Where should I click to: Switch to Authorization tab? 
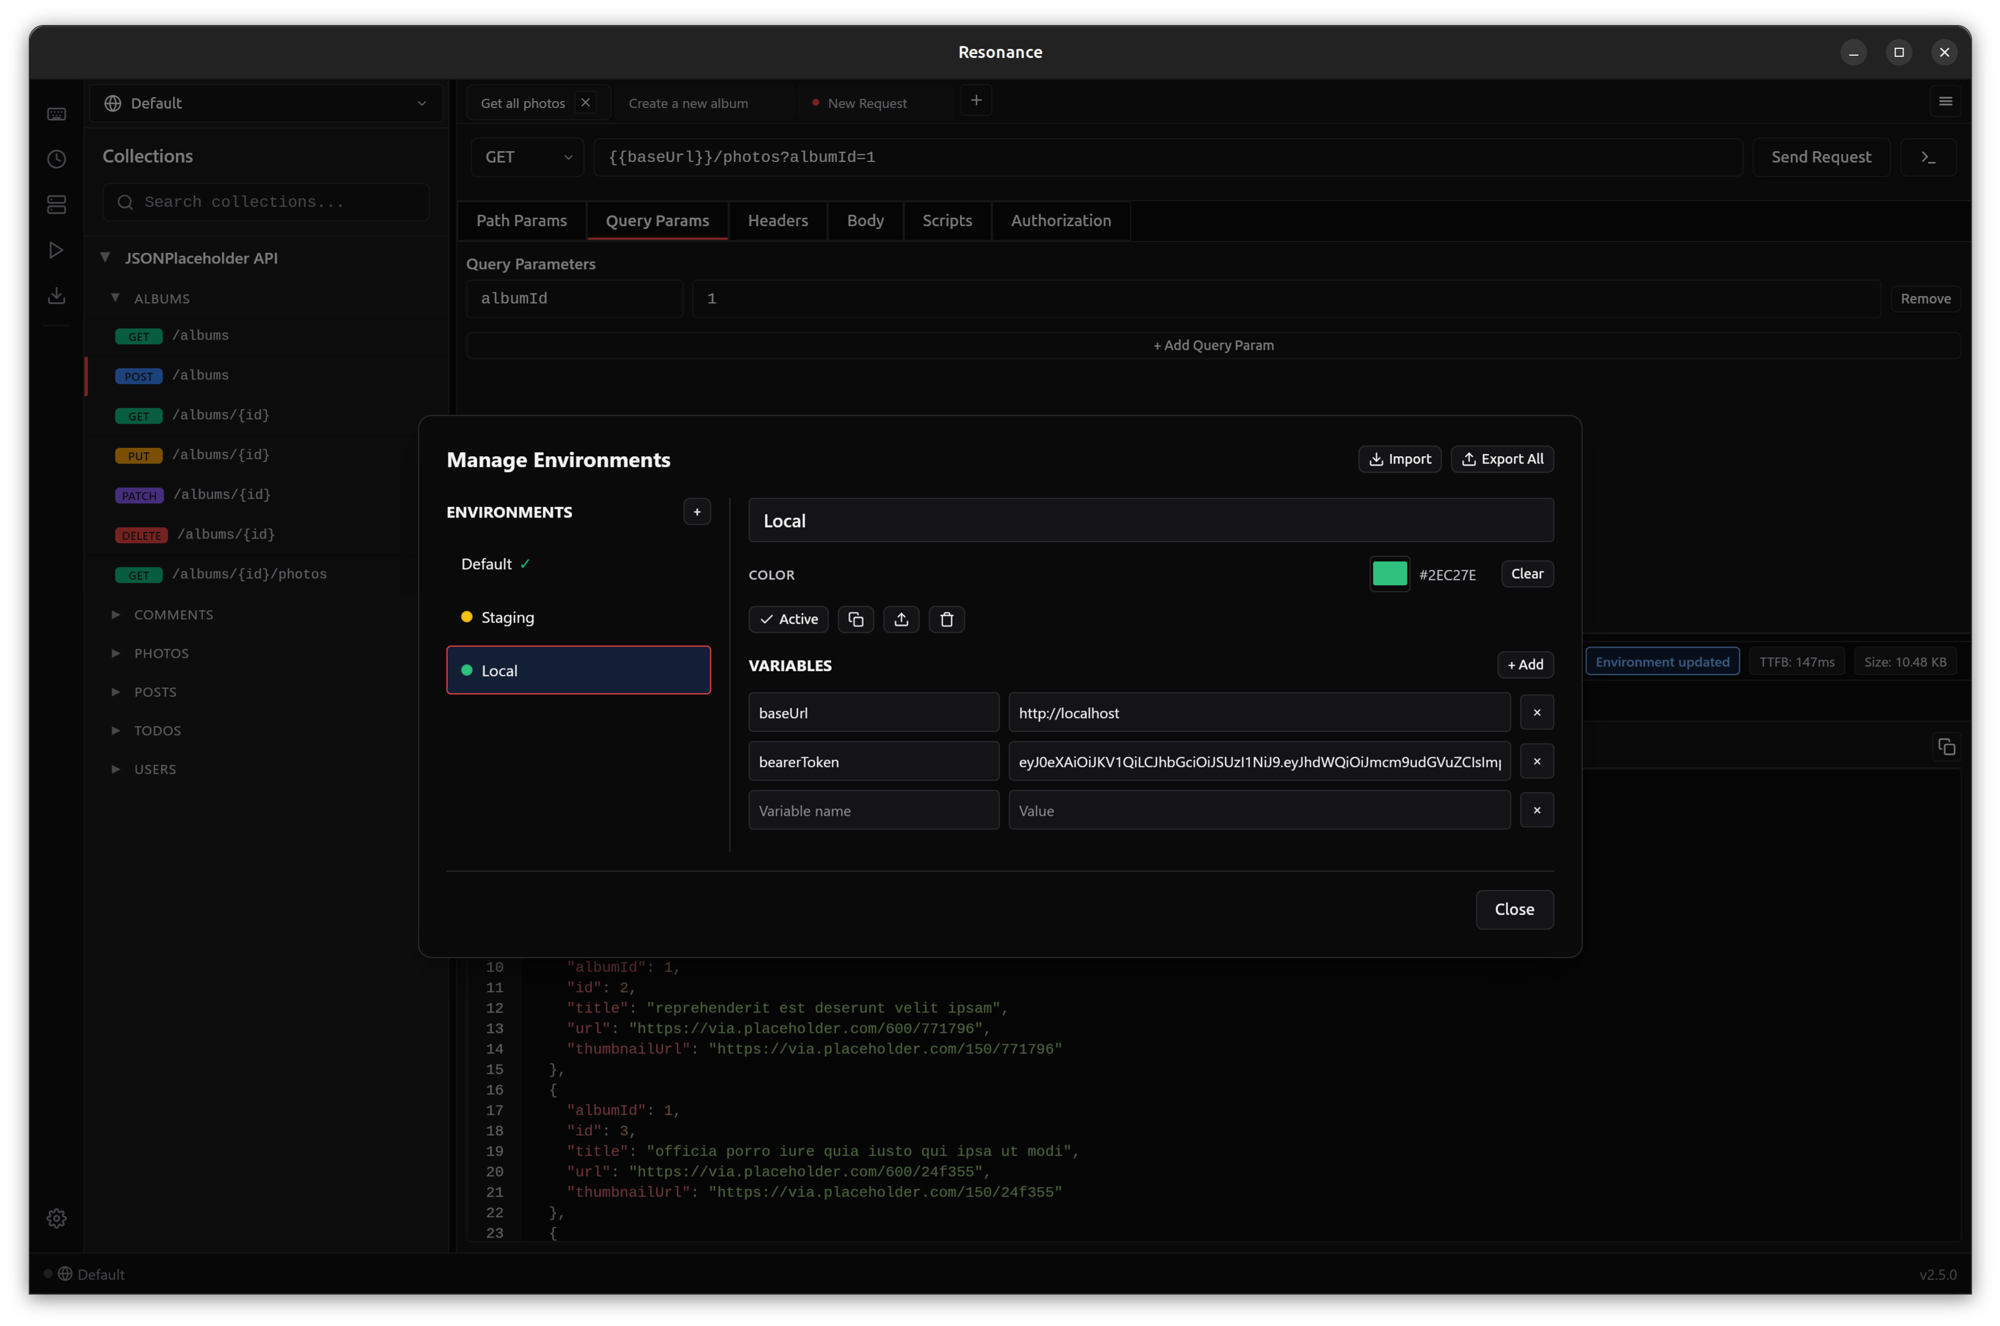[1061, 221]
